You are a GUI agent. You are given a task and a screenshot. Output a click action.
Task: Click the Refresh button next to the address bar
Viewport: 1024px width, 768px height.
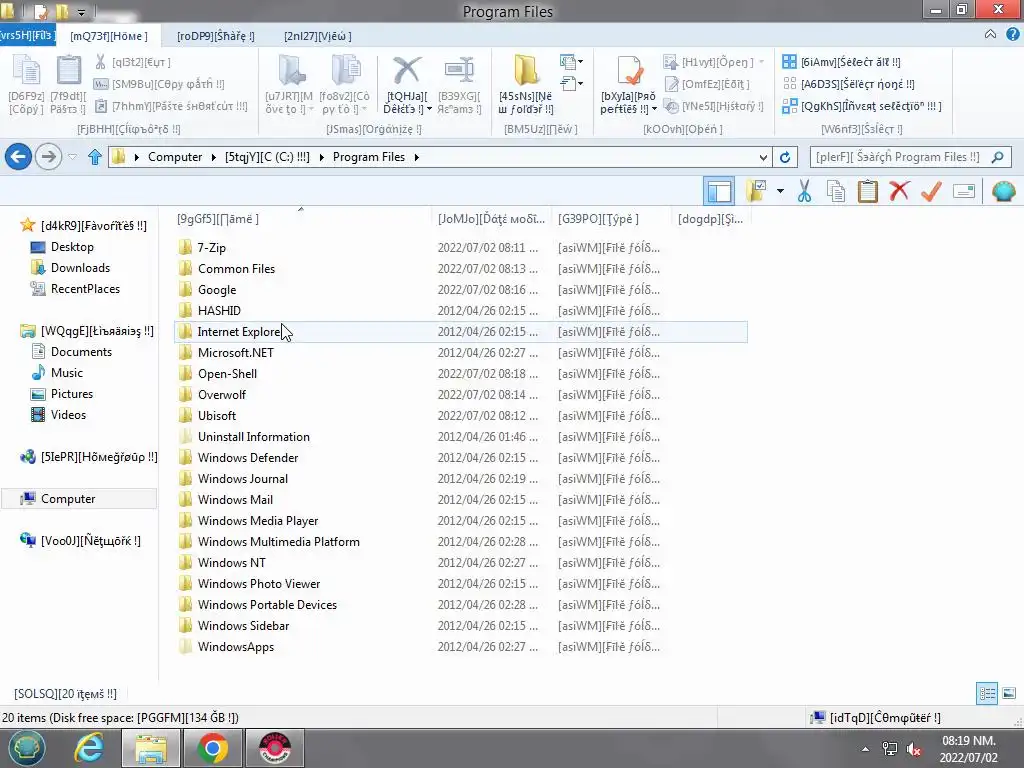[785, 157]
